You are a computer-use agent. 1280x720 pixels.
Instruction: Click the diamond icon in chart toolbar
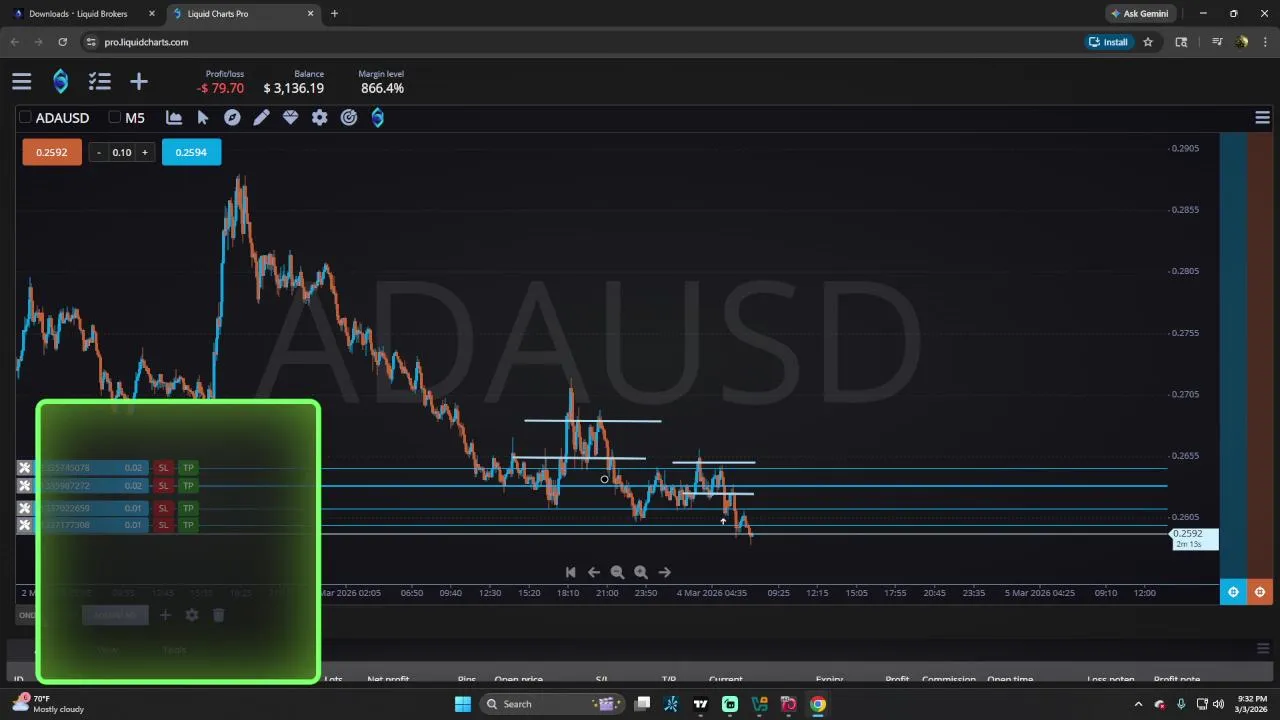pos(290,118)
